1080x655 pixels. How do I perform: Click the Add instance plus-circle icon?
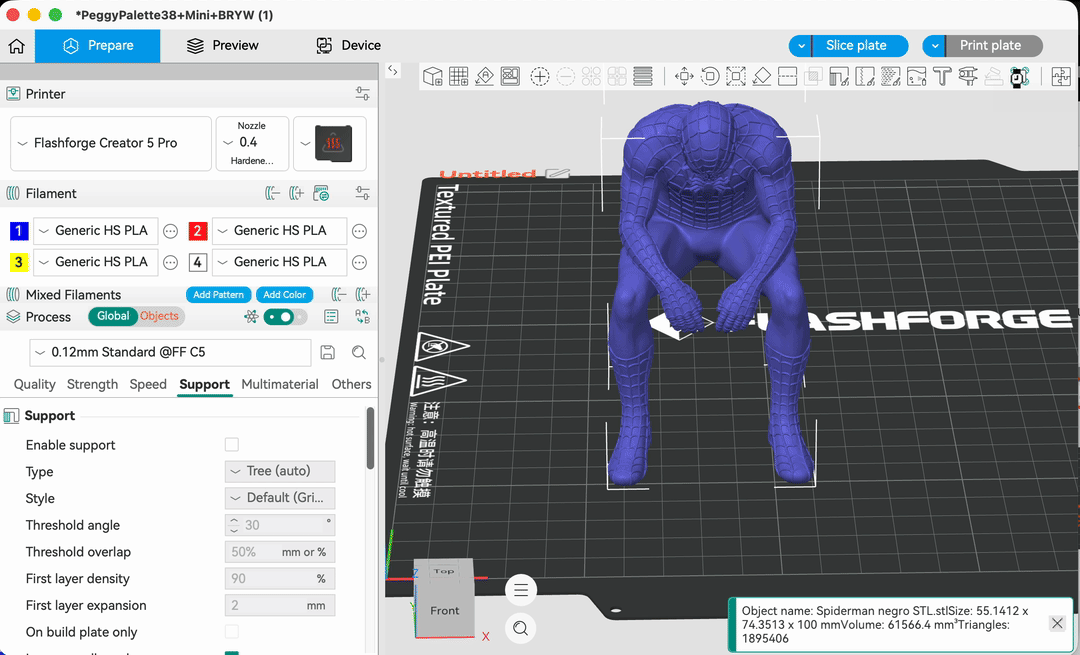tap(539, 76)
